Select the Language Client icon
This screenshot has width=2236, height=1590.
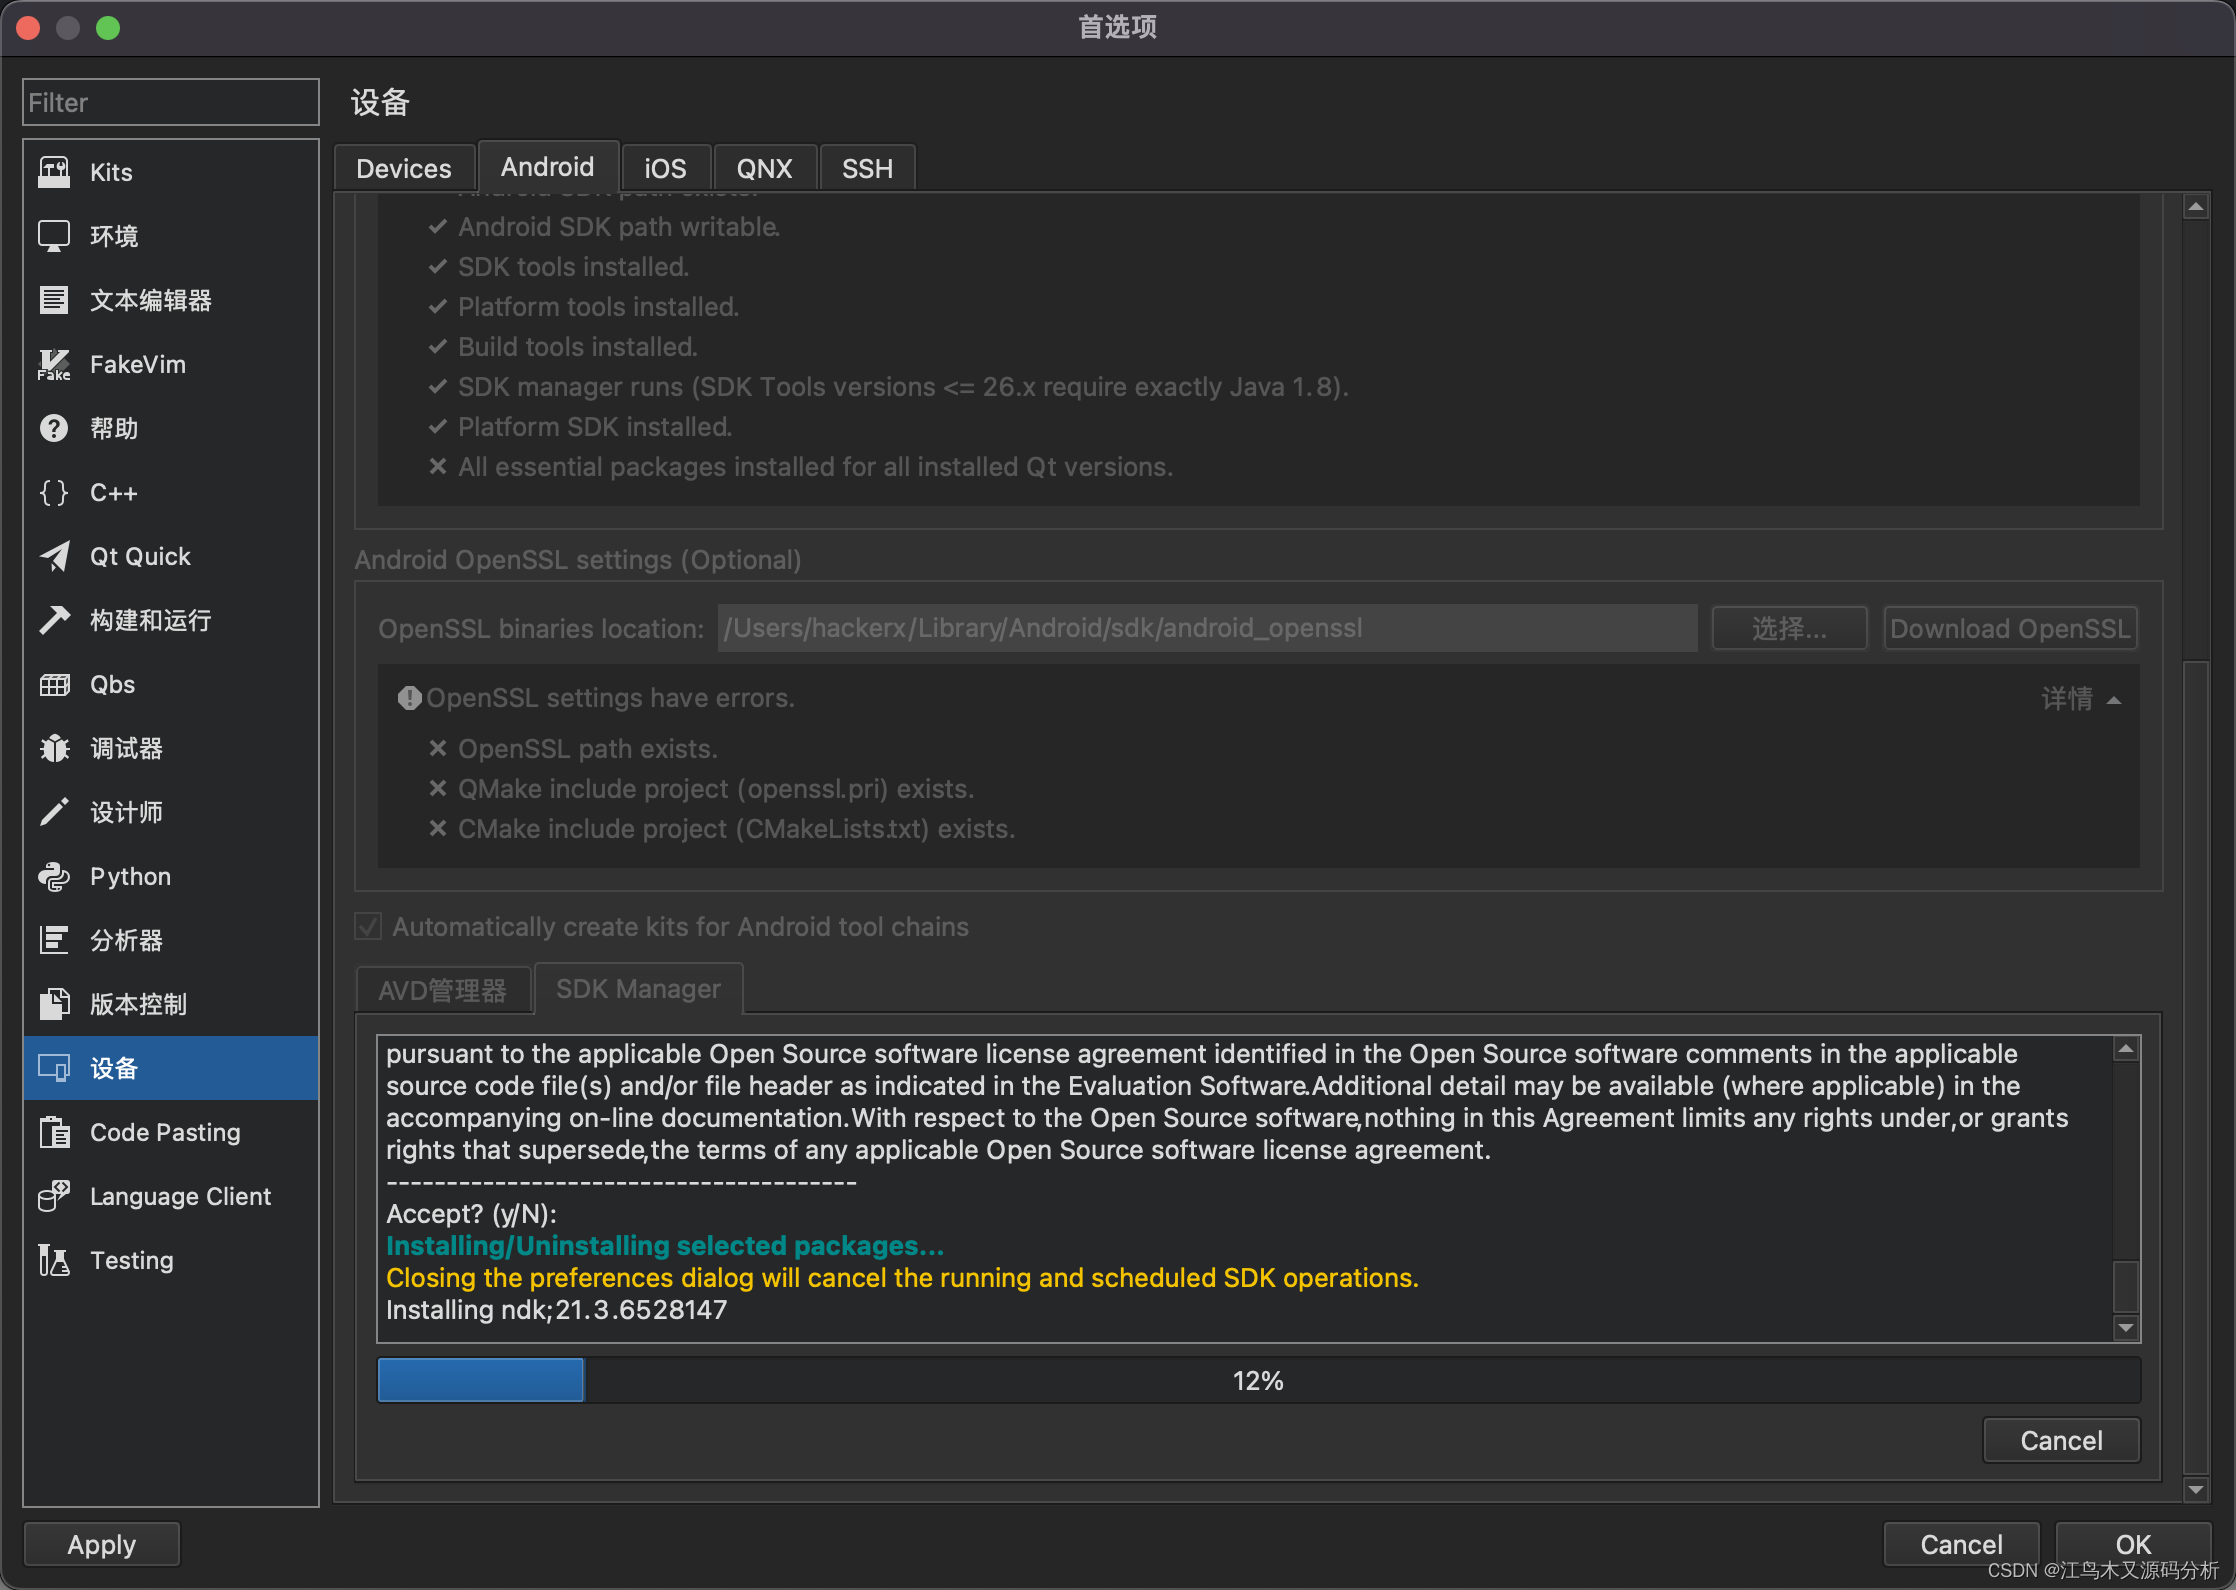54,1196
